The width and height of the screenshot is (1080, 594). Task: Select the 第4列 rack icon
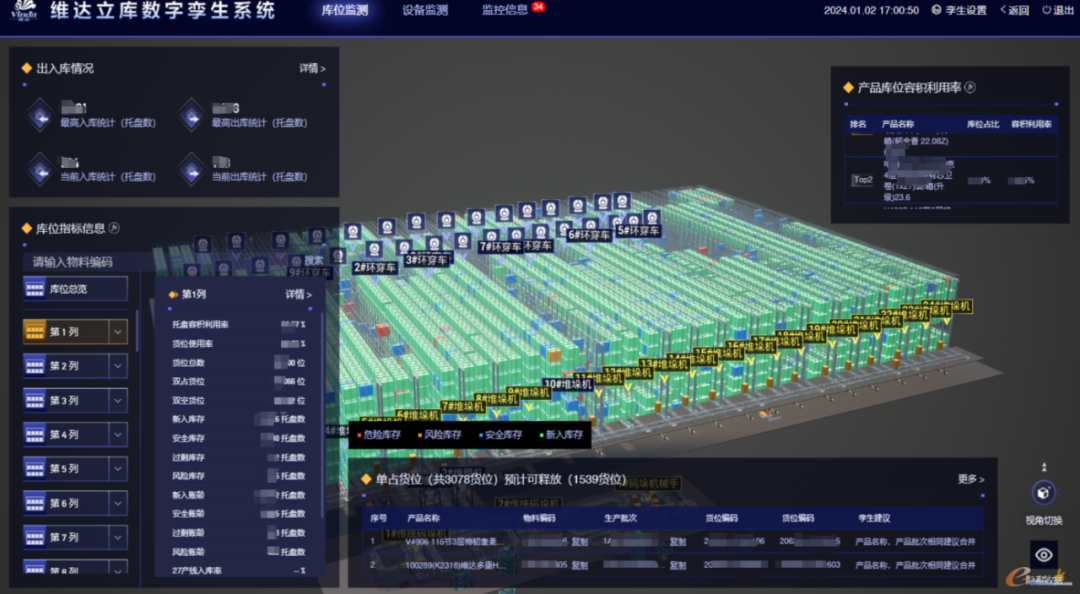coord(34,435)
